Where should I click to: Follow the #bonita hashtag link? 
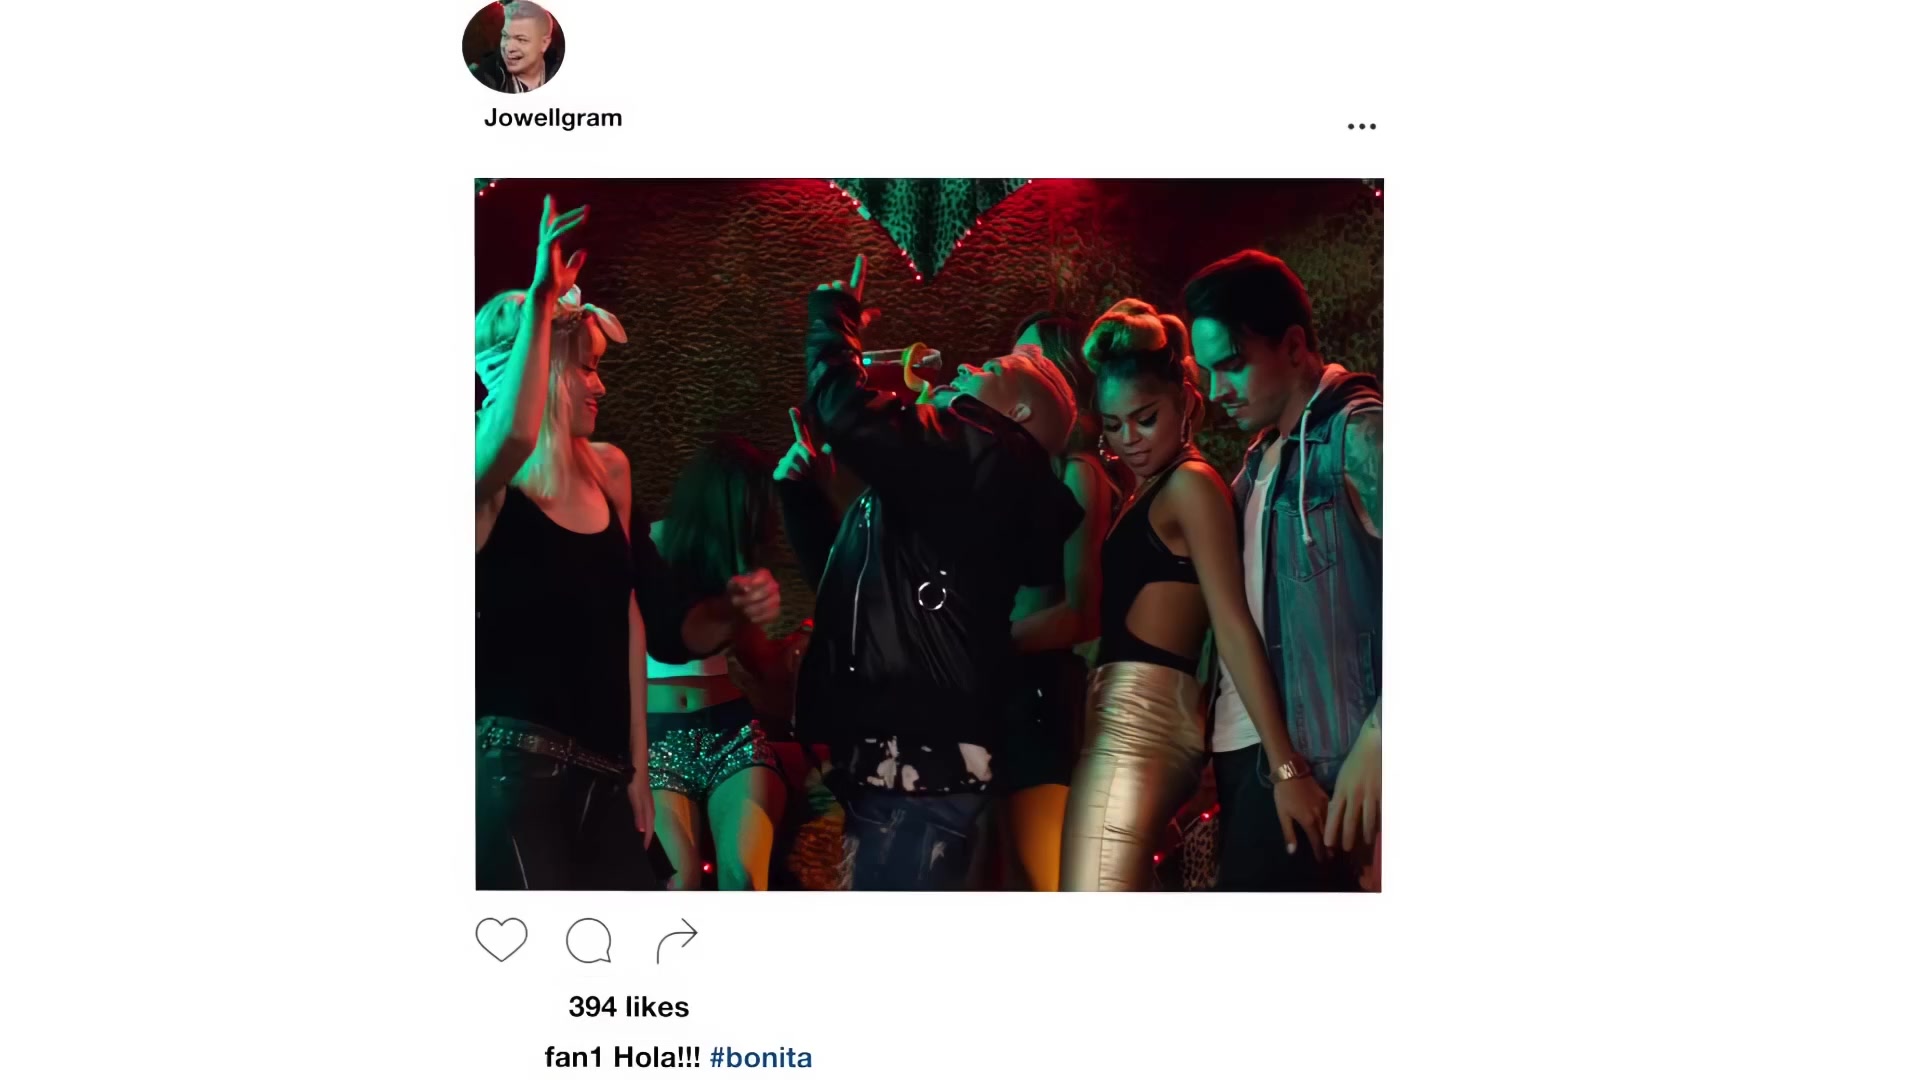(x=761, y=1058)
